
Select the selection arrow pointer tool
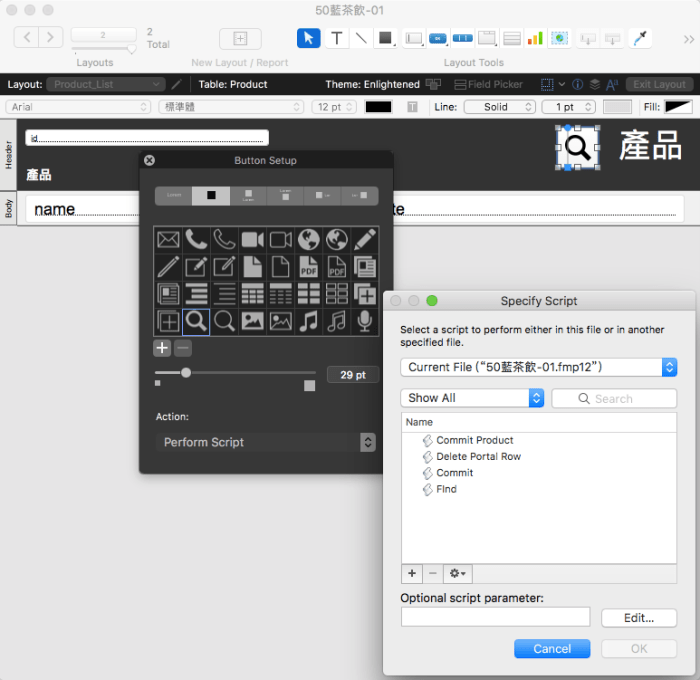click(x=309, y=39)
